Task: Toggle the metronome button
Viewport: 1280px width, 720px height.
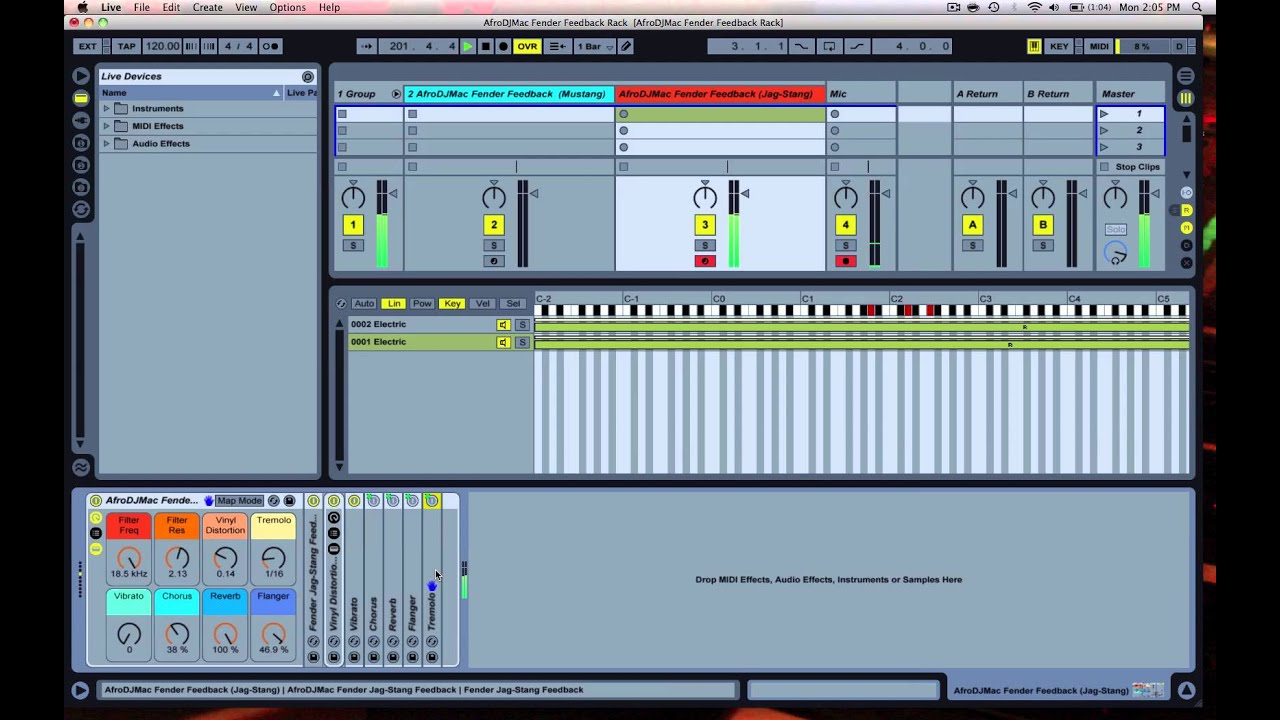Action: 271,46
